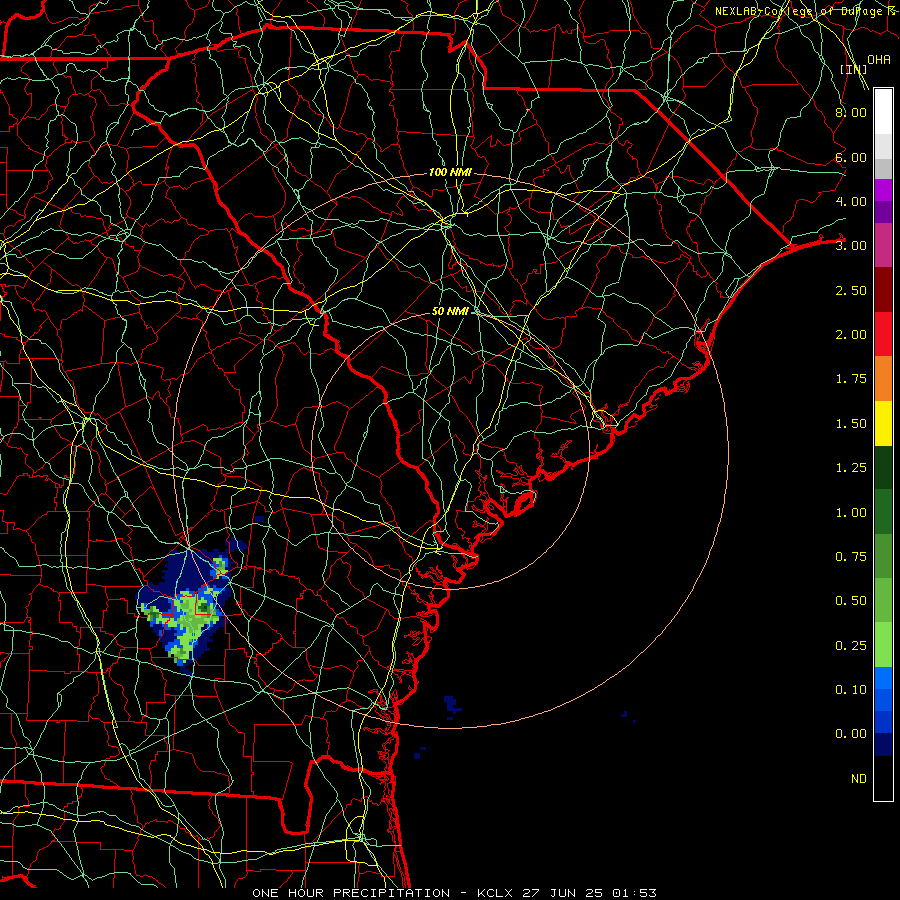Click the small blue offshore precipitation echo
Viewport: 900px width, 900px height.
pos(451,705)
